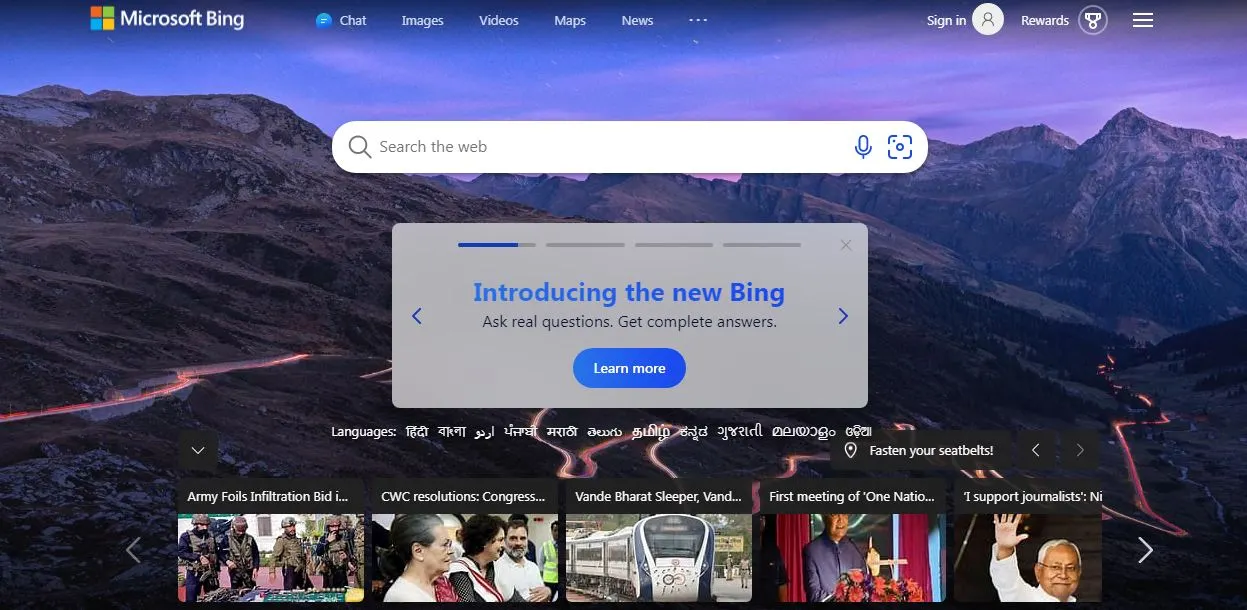Close the Introducing new Bing card

(x=846, y=245)
